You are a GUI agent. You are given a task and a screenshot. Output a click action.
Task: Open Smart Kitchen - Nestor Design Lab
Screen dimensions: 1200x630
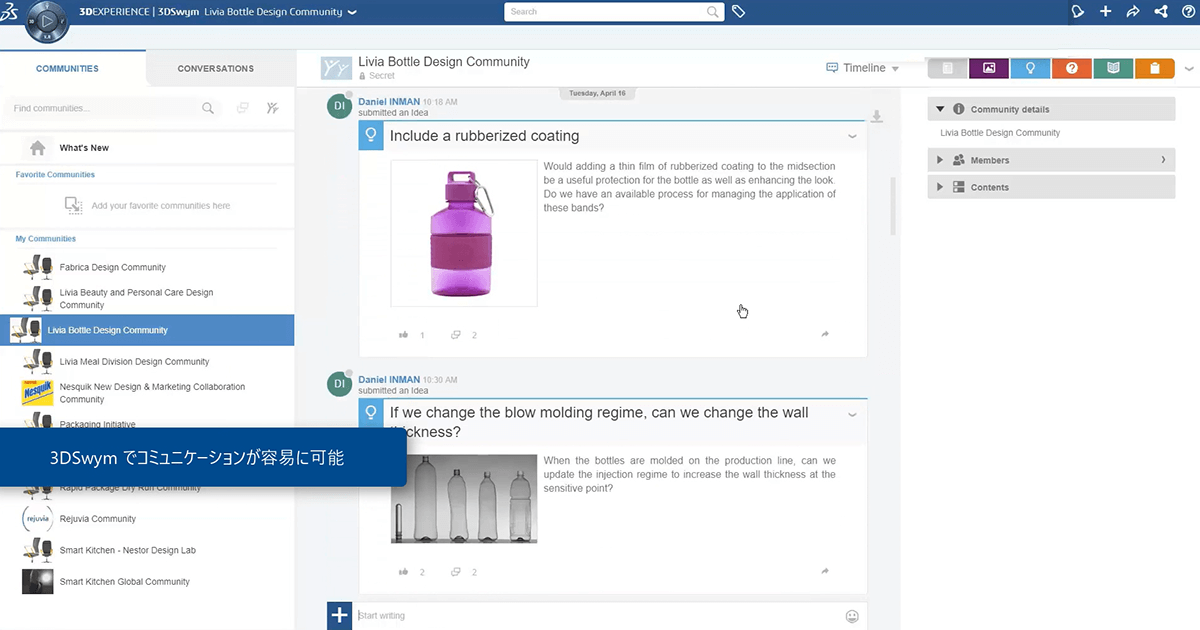(127, 550)
